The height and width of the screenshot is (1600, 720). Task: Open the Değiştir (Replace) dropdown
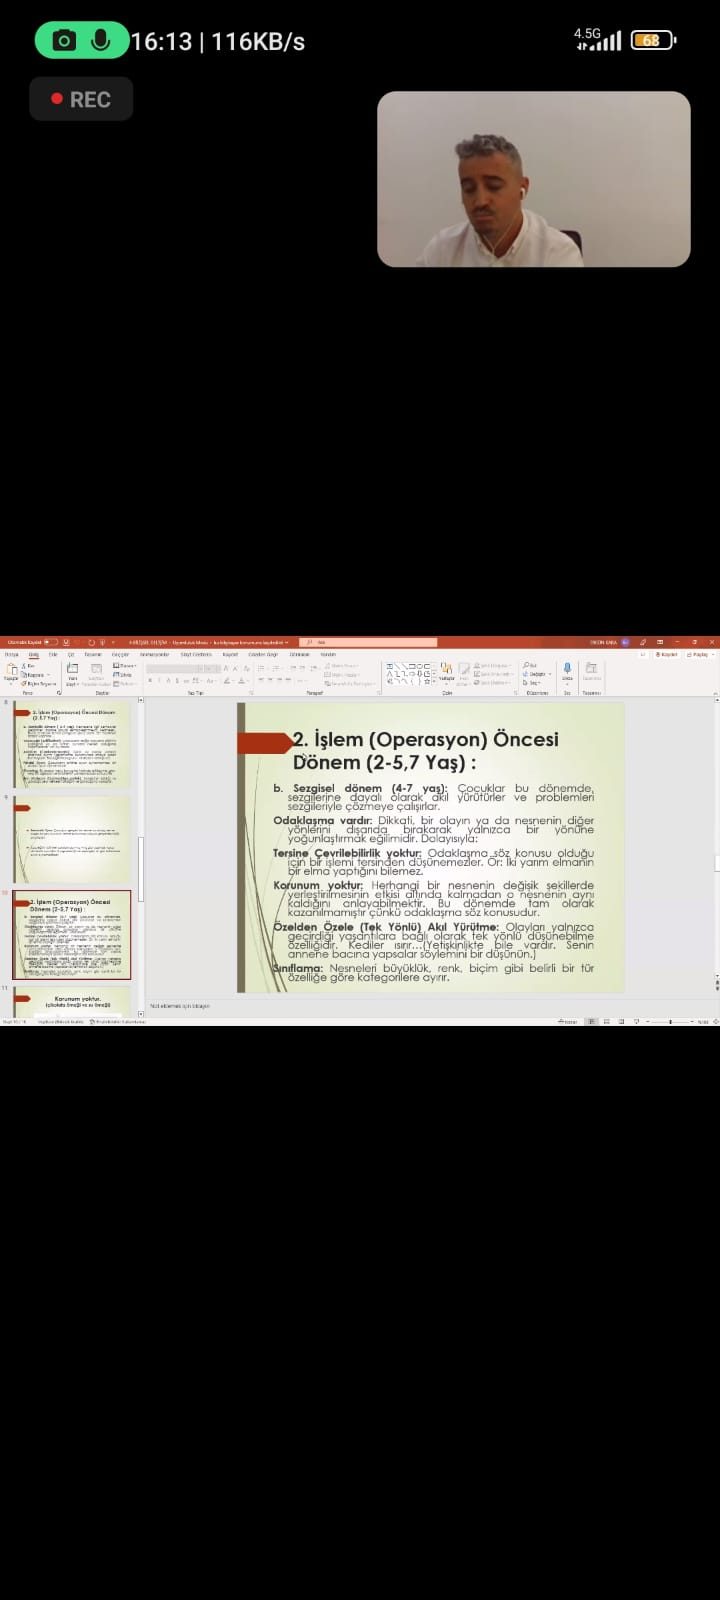536,675
